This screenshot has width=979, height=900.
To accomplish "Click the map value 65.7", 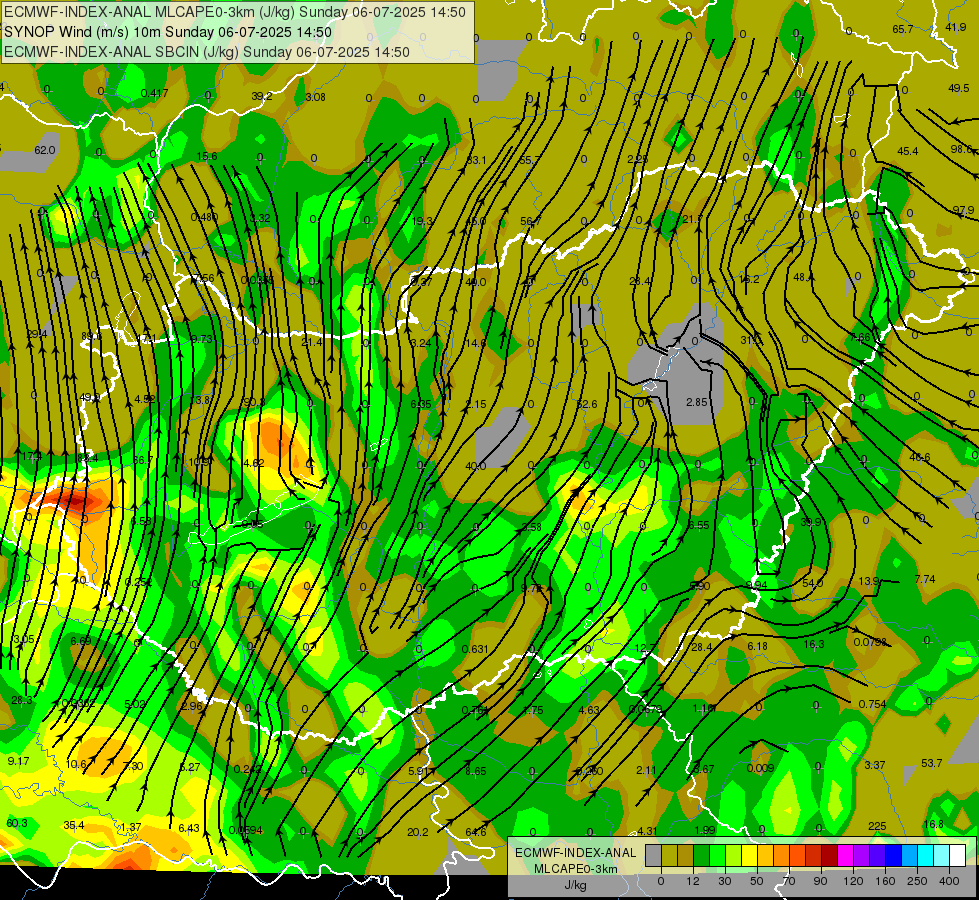I will [x=903, y=29].
